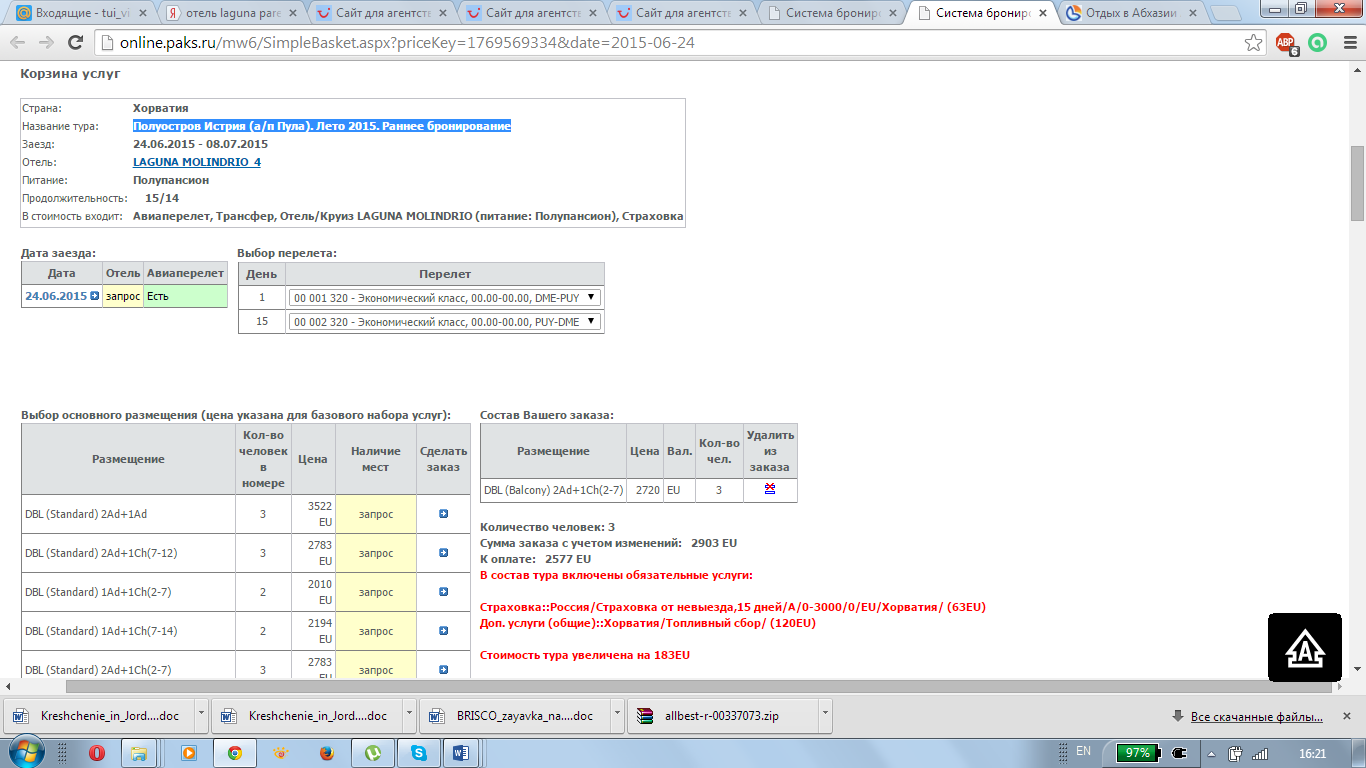Click the browser forward arrow
The image size is (1366, 768).
[47, 43]
